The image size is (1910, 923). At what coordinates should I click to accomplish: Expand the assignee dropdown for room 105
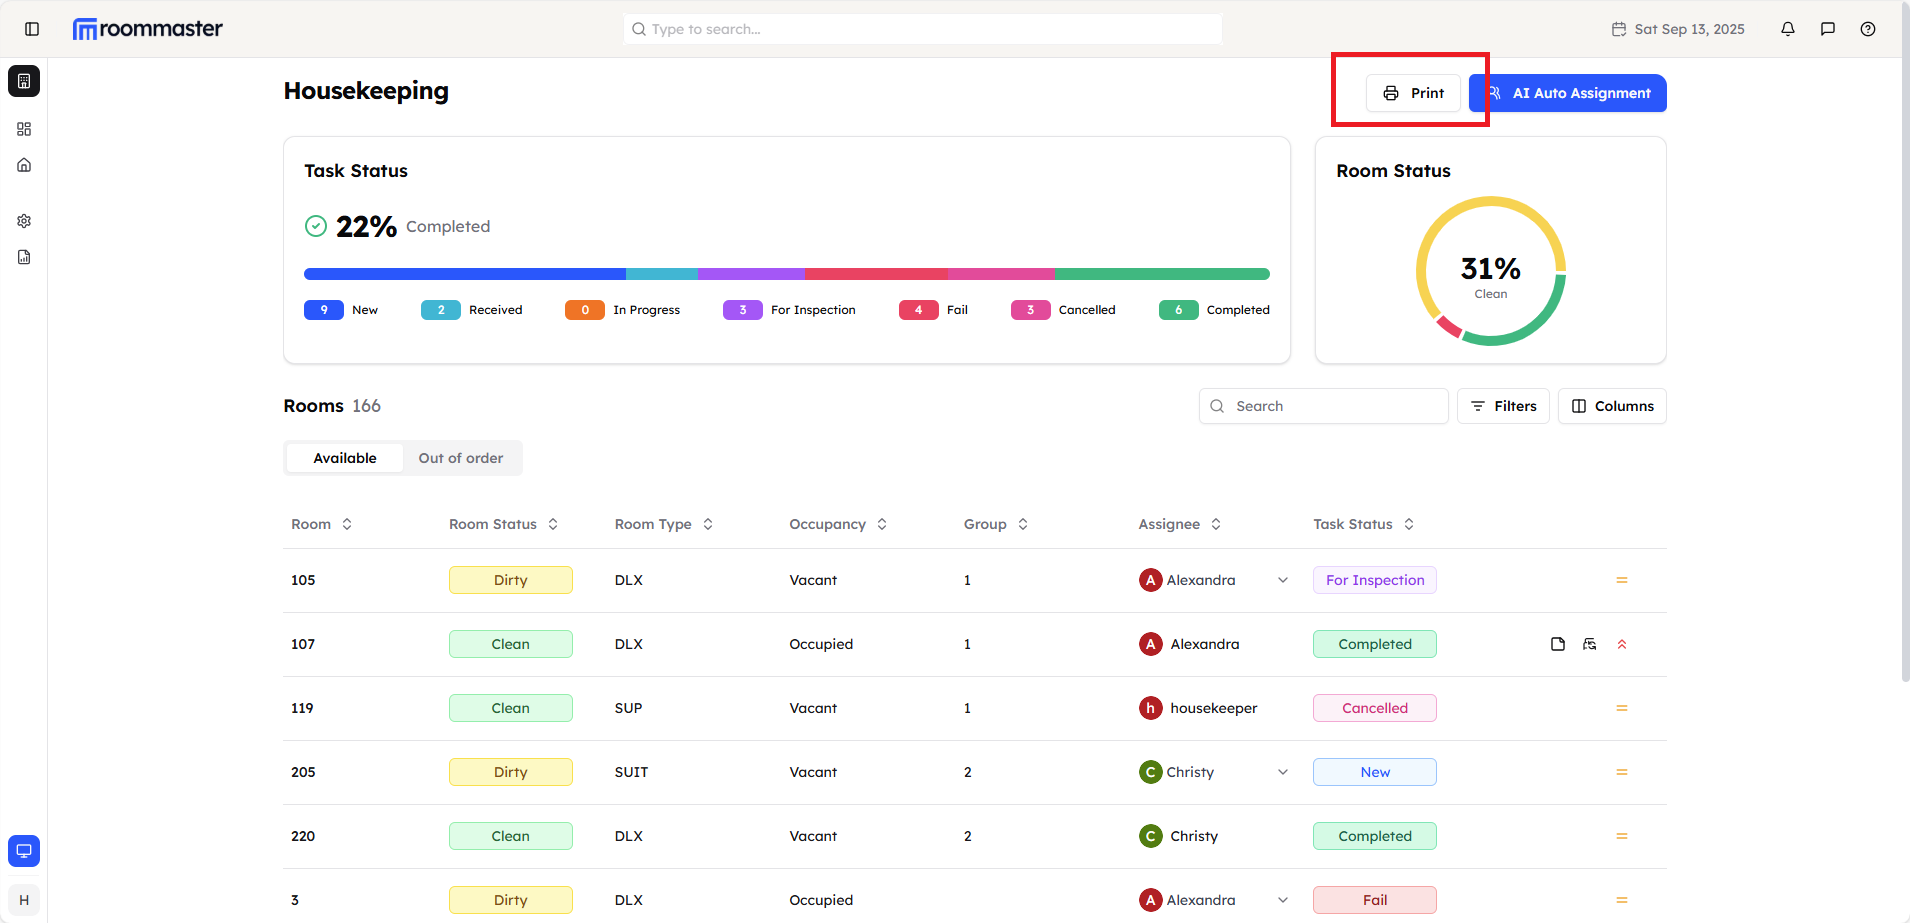(x=1283, y=580)
